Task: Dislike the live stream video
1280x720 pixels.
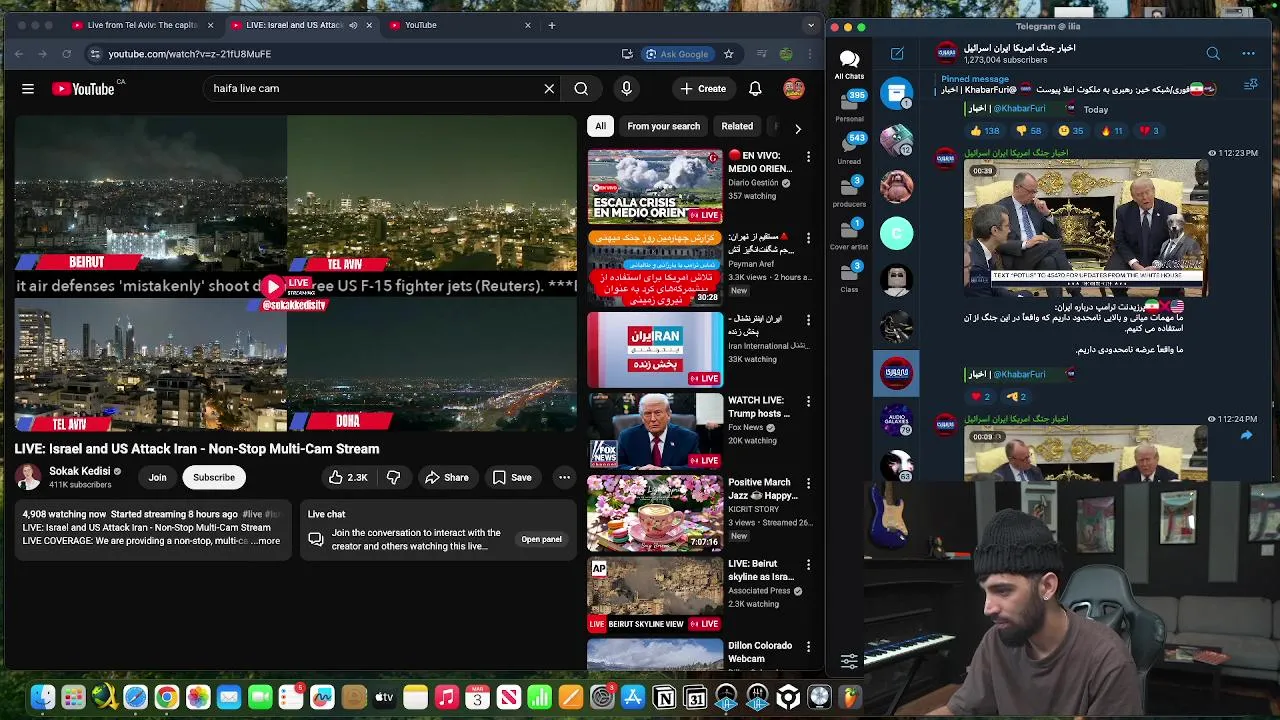Action: [x=393, y=478]
